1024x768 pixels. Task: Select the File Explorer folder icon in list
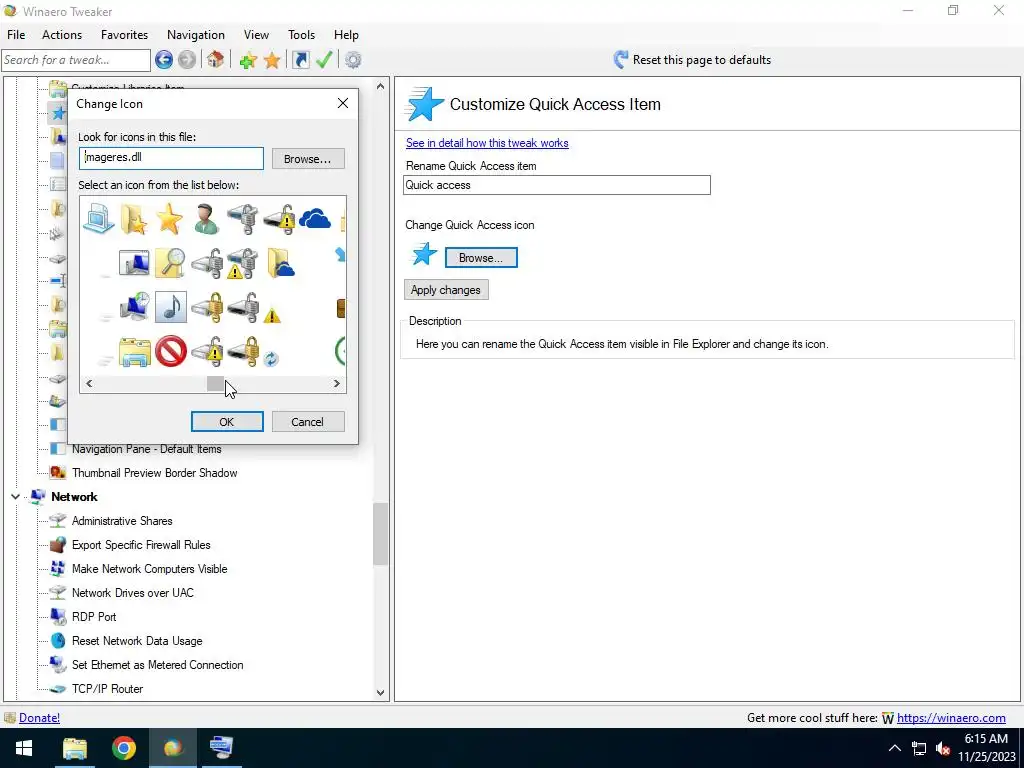pos(135,351)
